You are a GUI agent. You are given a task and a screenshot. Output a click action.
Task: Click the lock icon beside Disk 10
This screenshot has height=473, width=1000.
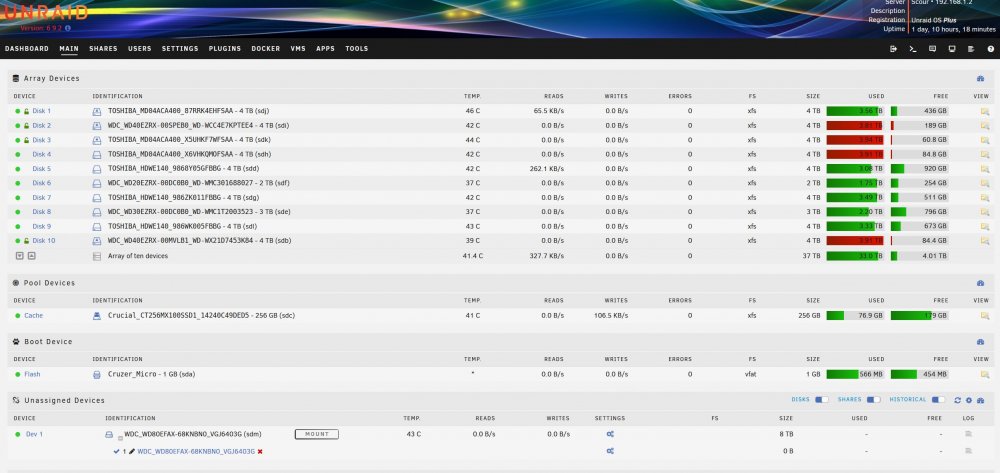pos(26,241)
